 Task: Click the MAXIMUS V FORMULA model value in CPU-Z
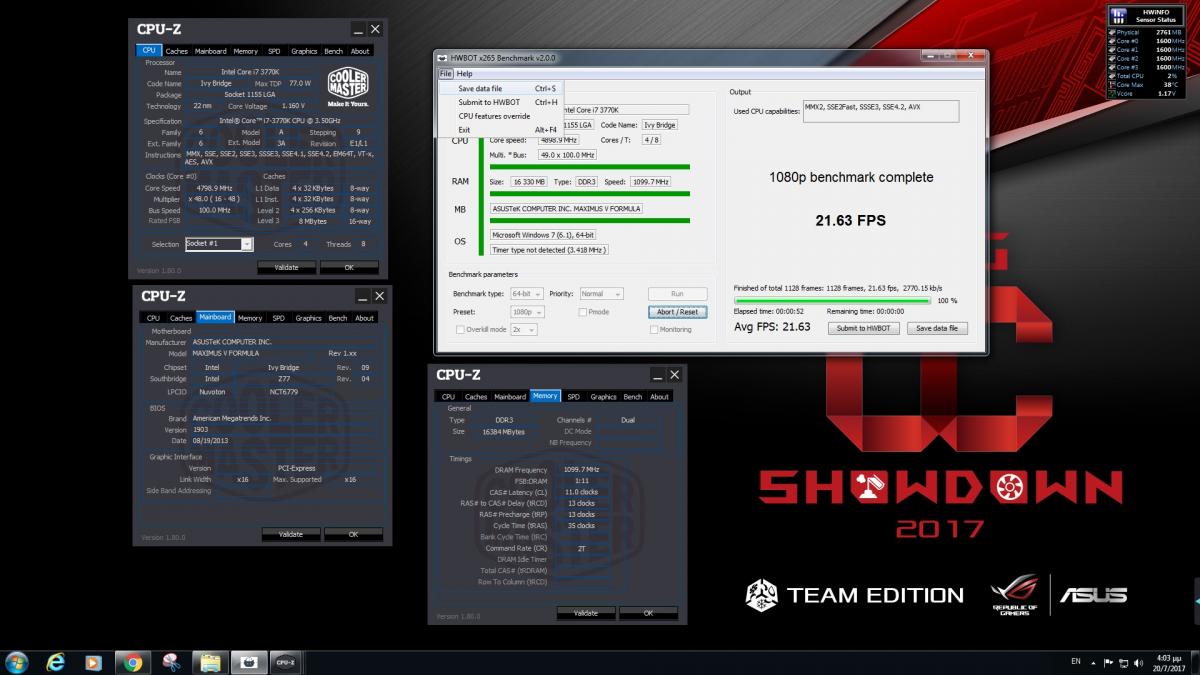coord(225,353)
